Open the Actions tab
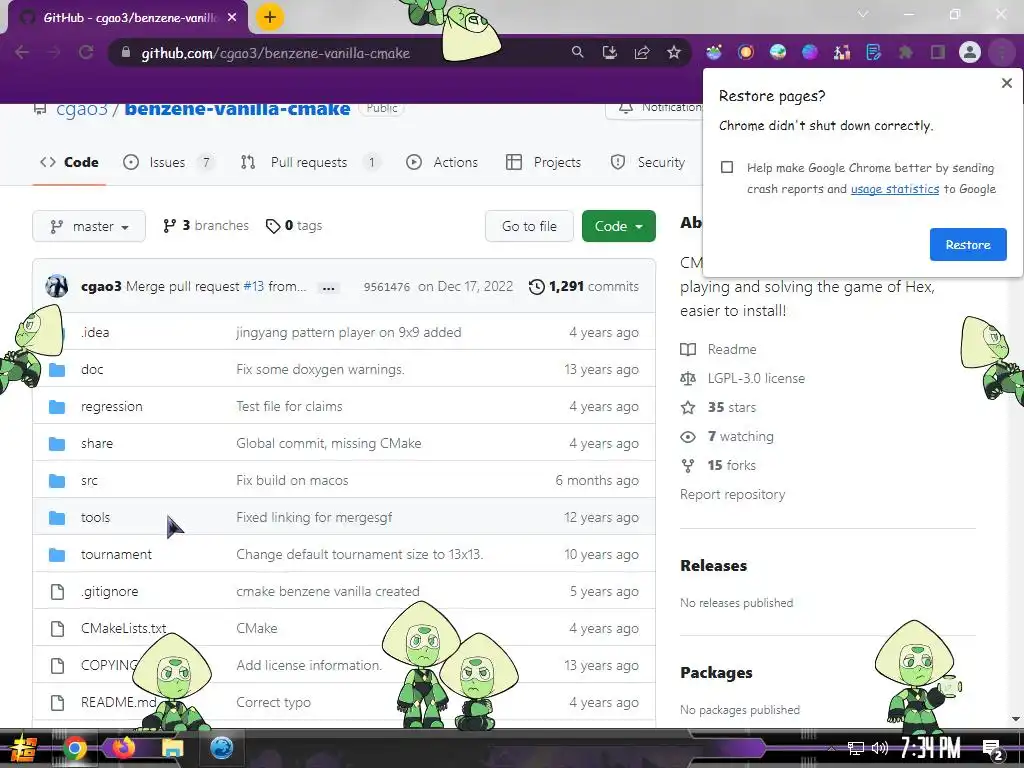 (x=442, y=162)
